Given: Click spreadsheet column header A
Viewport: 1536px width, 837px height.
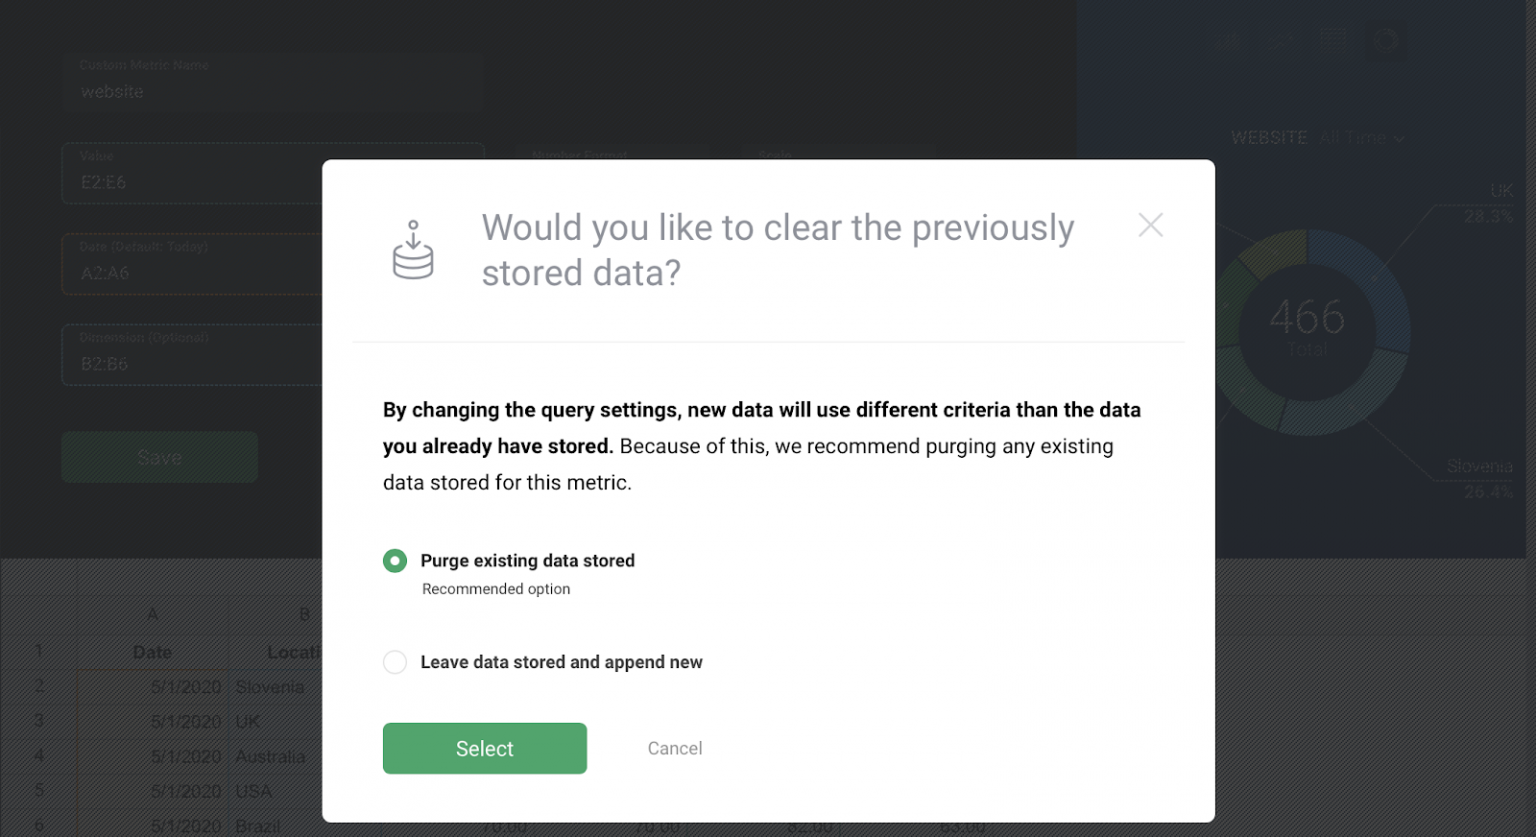Looking at the screenshot, I should pos(152,614).
